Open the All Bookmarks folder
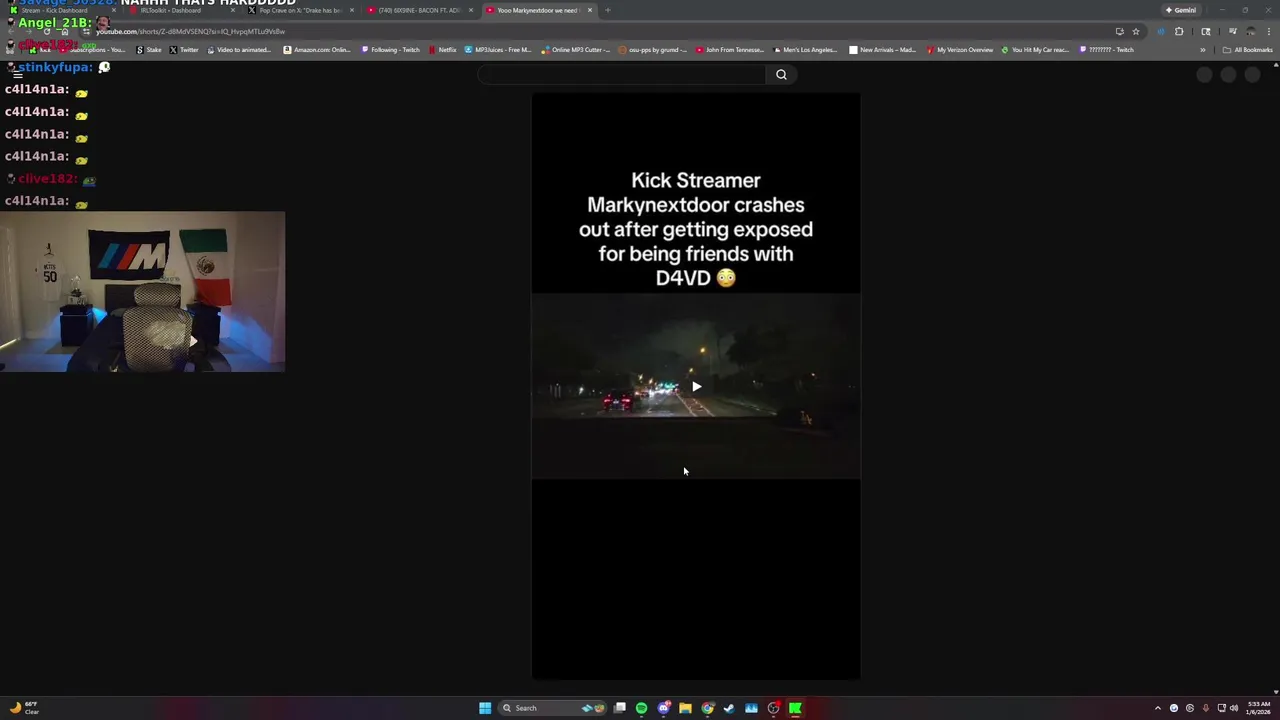The image size is (1280, 720). pos(1247,49)
